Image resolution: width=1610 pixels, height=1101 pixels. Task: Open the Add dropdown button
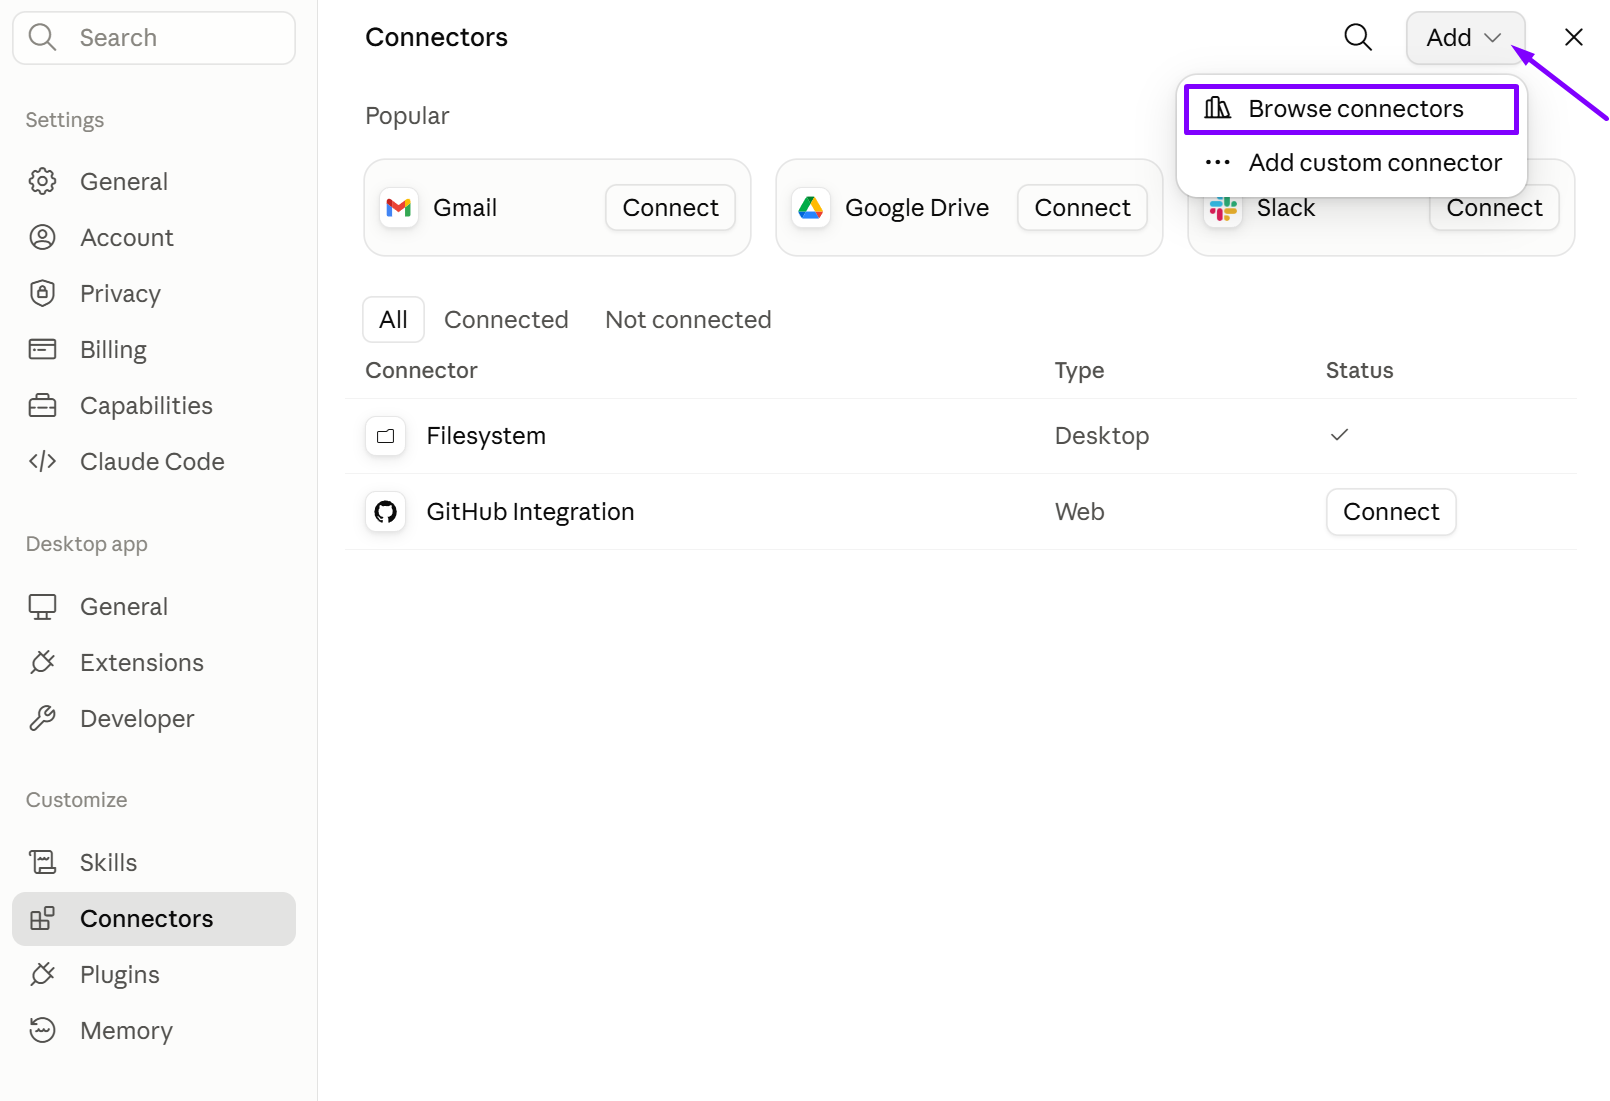click(1465, 38)
